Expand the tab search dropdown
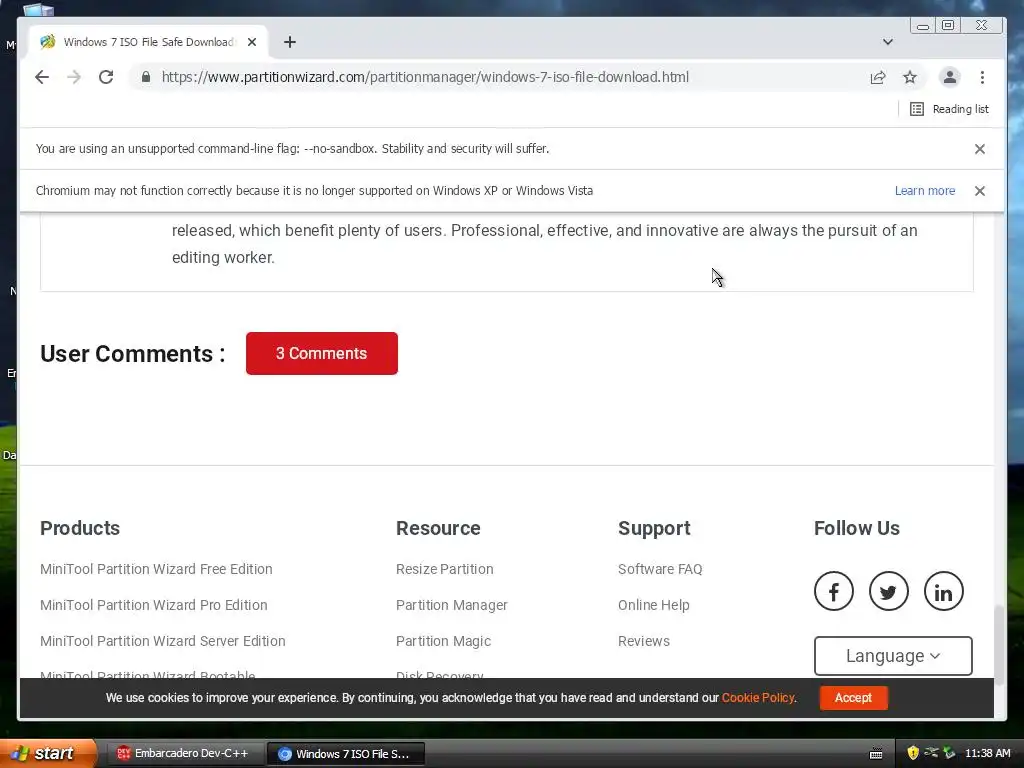Screen dimensions: 1024x768 click(888, 42)
